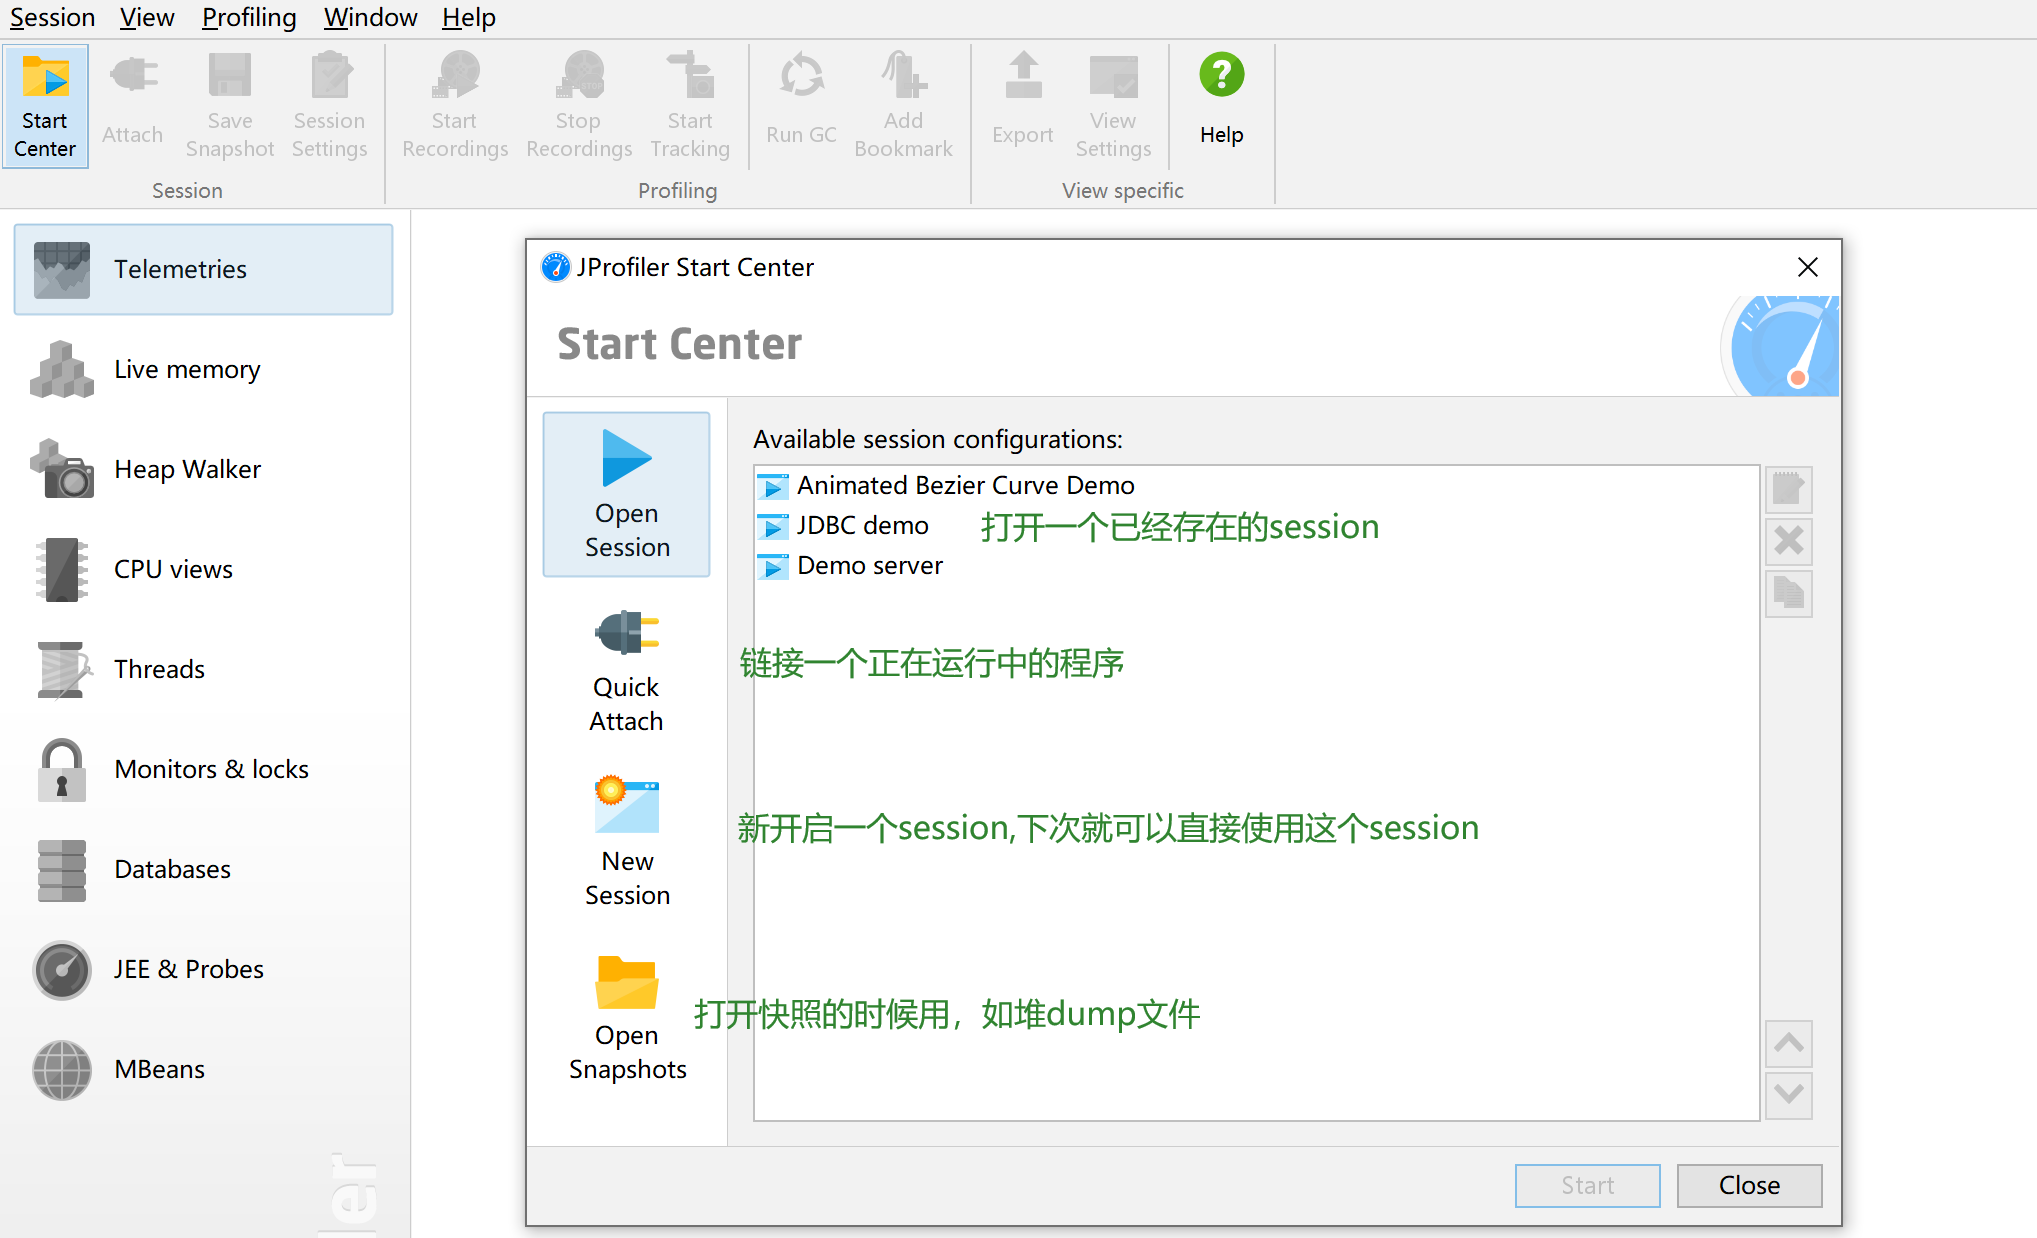Switch to the Quick Attach tab
Screen dimensions: 2037x1238
(x=627, y=670)
